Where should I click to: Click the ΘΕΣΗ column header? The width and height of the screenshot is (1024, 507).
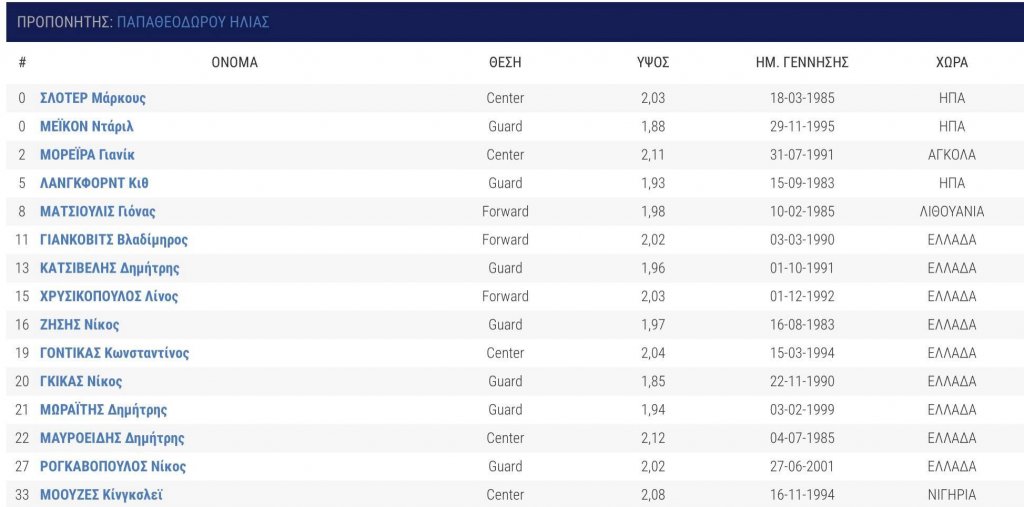pyautogui.click(x=505, y=63)
